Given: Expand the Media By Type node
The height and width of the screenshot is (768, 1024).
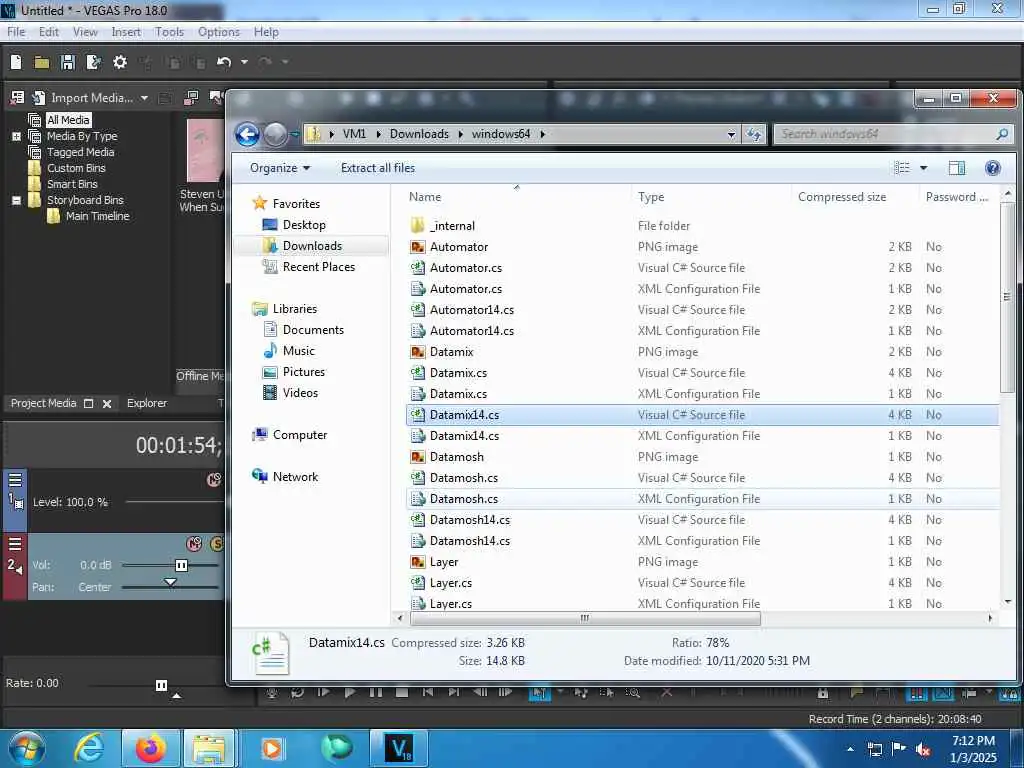Looking at the screenshot, I should click(x=16, y=136).
